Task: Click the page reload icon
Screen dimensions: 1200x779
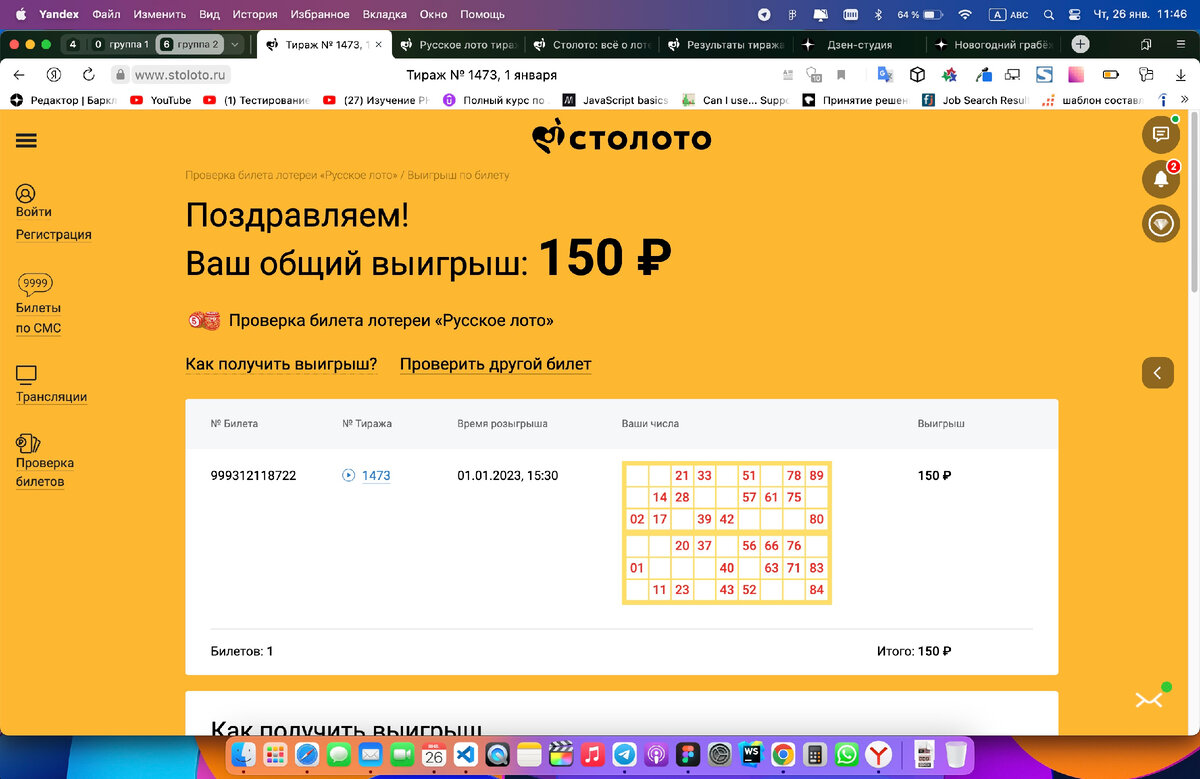Action: click(89, 74)
